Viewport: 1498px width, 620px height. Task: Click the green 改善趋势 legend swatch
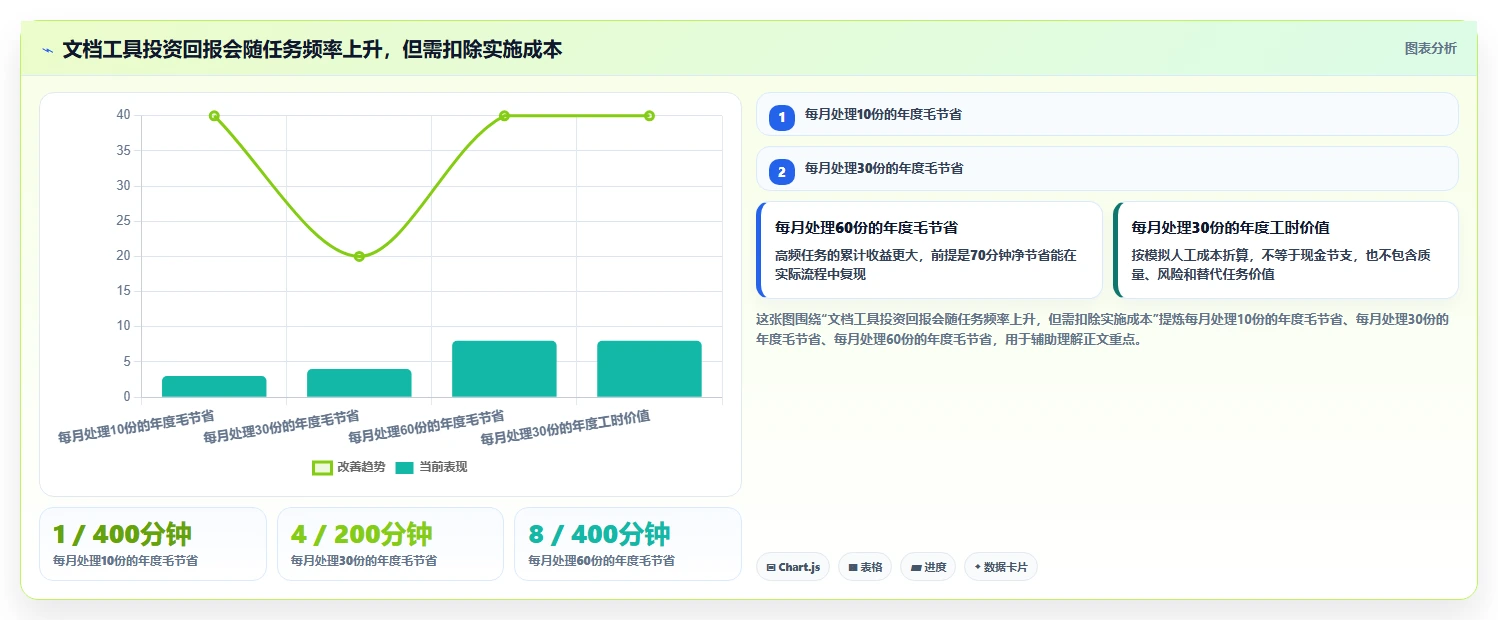(x=322, y=467)
